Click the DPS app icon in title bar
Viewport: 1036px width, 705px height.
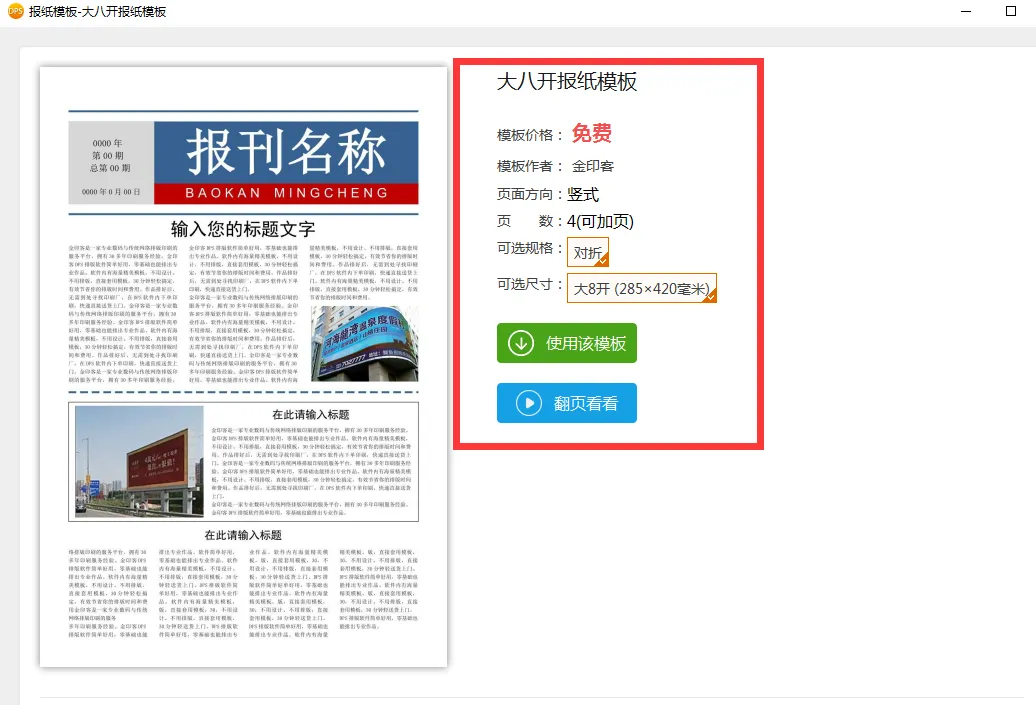point(15,11)
